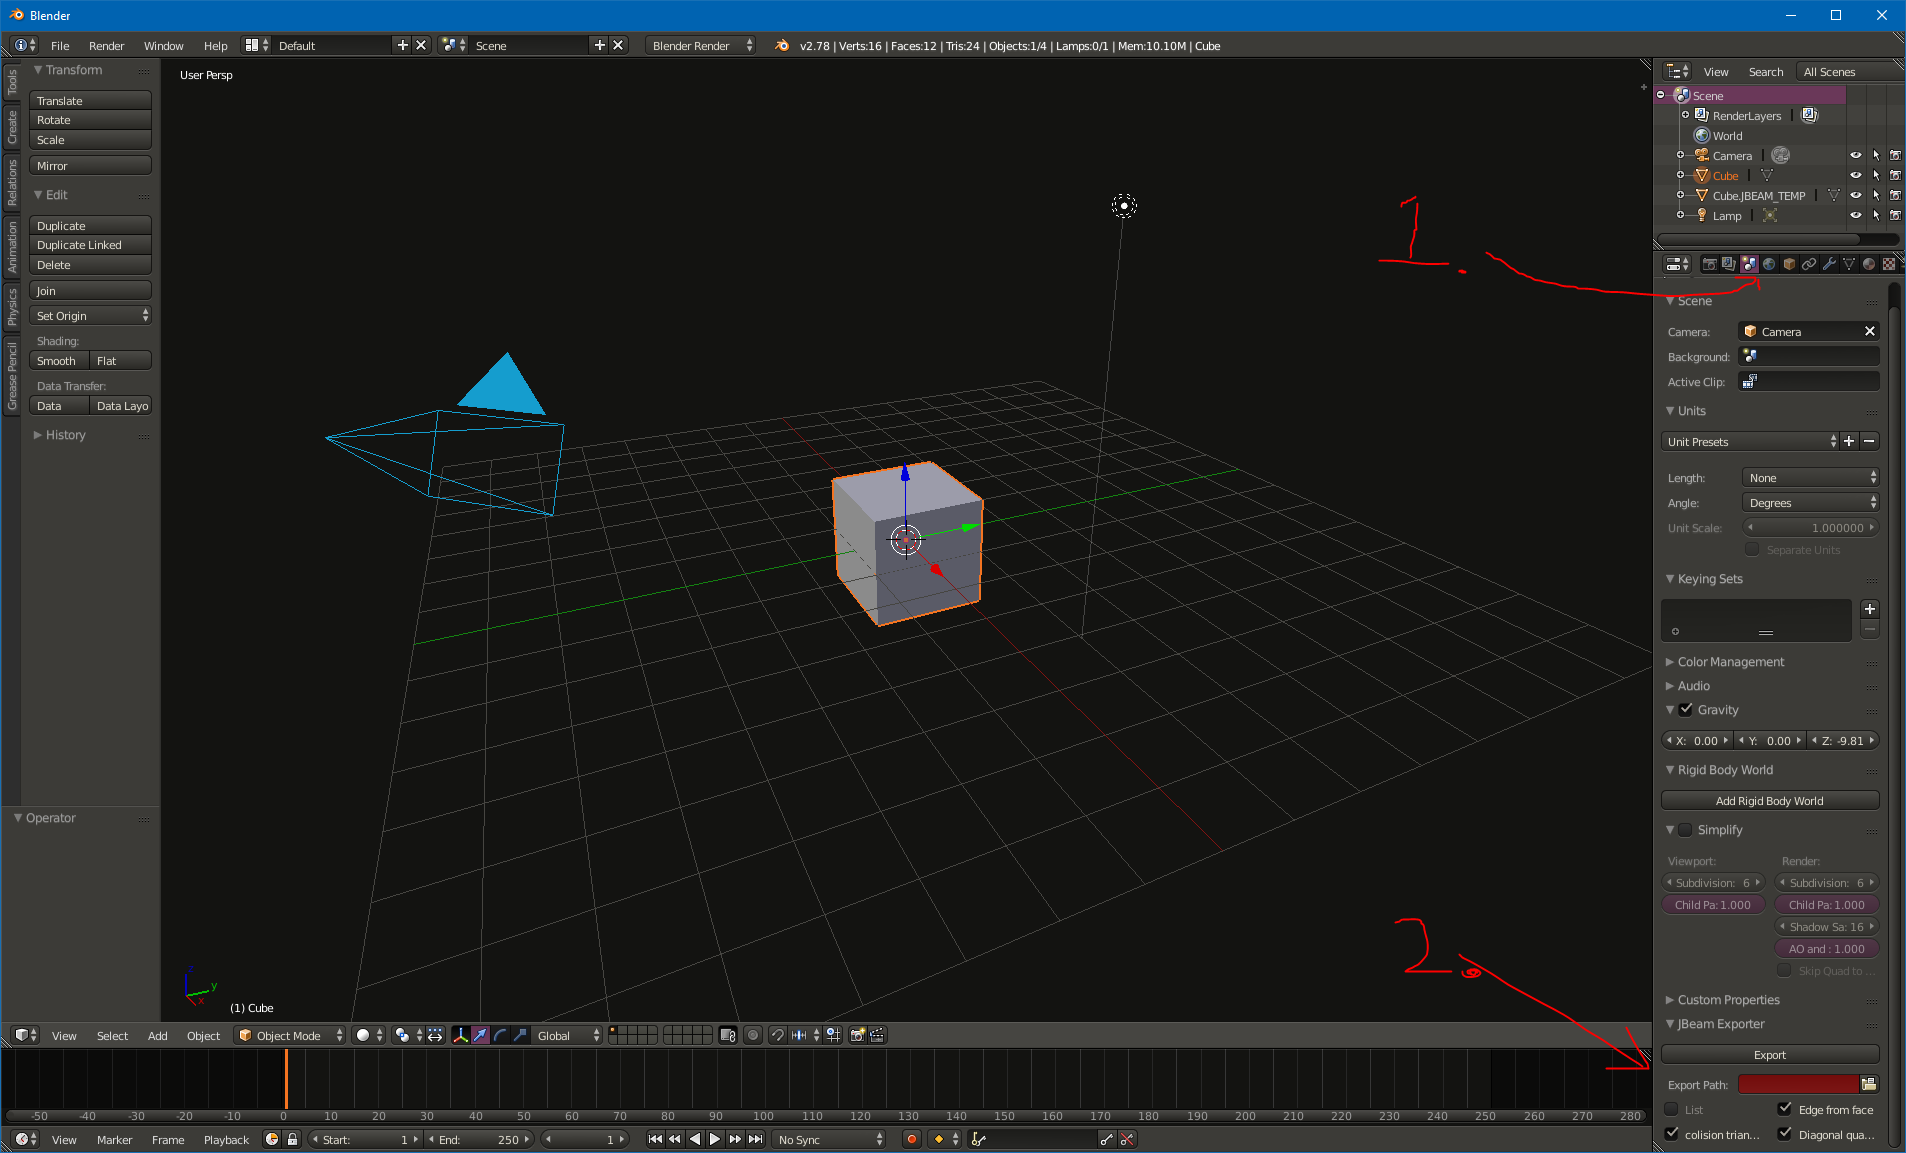Viewport: 1906px width, 1153px height.
Task: Click Add Rigid Body World
Action: (1769, 801)
